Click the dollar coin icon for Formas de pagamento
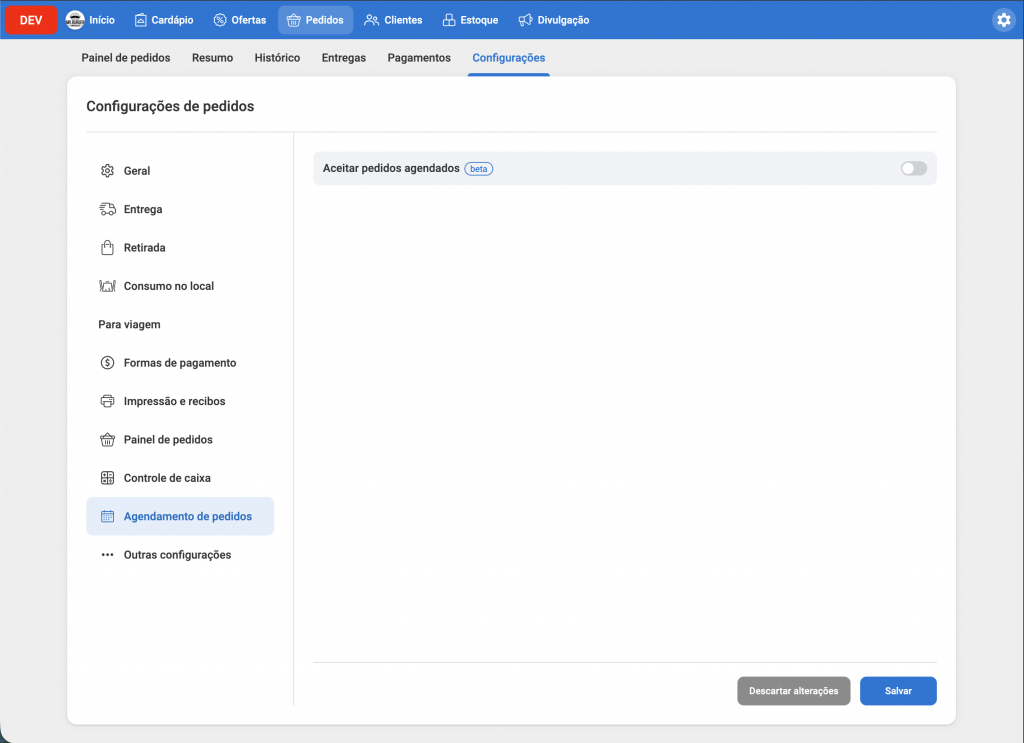Viewport: 1024px width, 743px height. click(107, 363)
